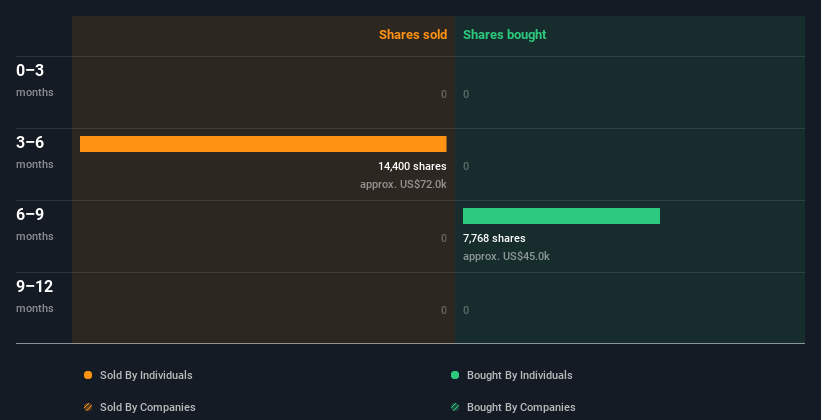Click the Shares bought column header
The image size is (821, 420).
(505, 35)
